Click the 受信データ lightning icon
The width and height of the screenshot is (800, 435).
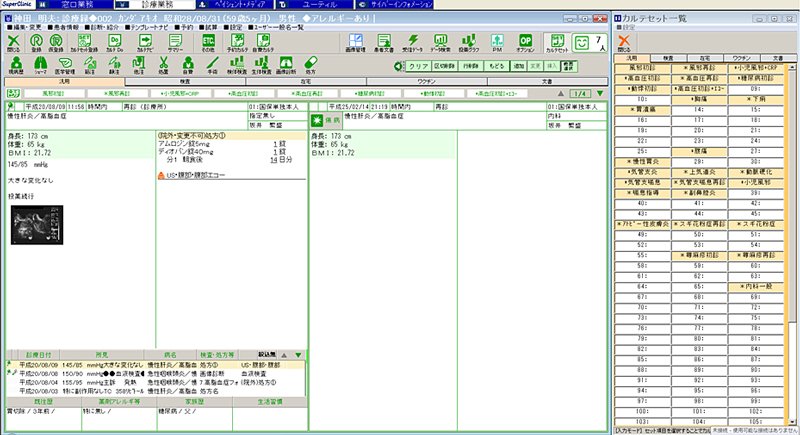click(412, 43)
